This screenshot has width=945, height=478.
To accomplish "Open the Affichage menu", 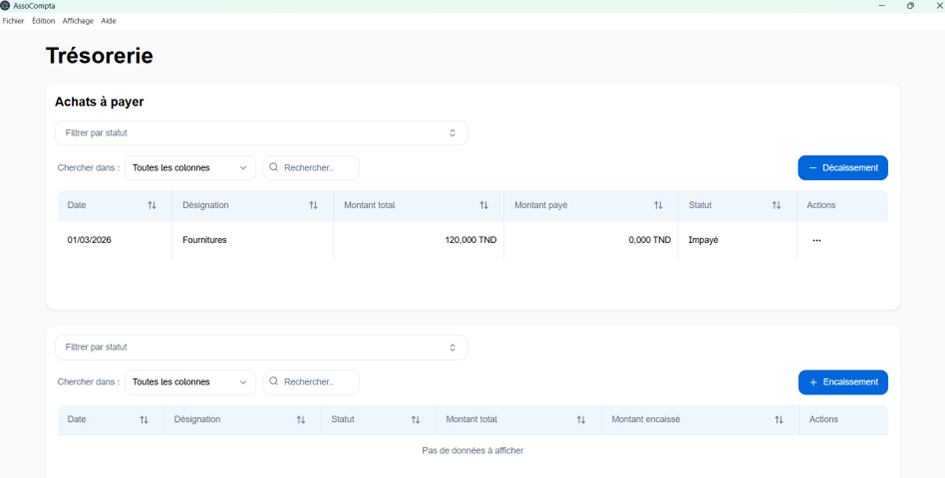I will point(78,21).
